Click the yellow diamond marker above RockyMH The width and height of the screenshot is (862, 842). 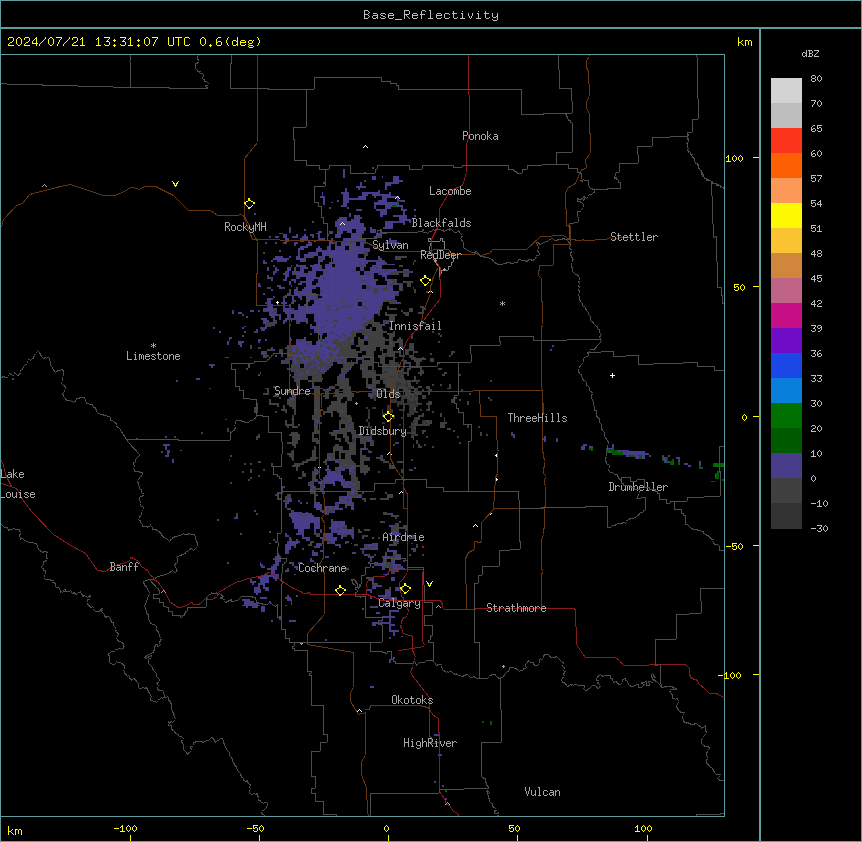pyautogui.click(x=250, y=204)
